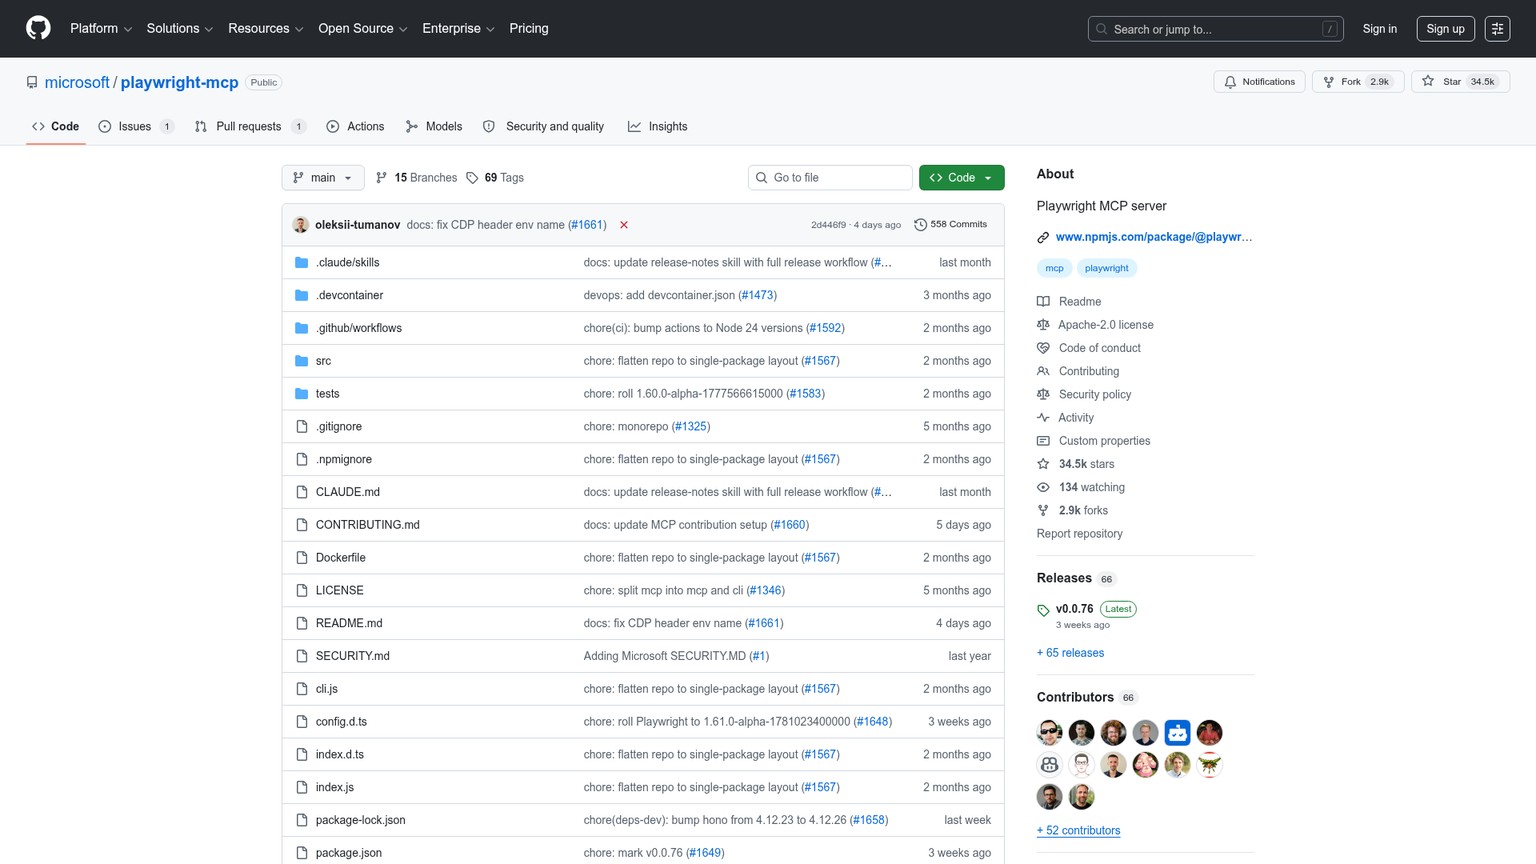This screenshot has width=1536, height=864.
Task: Click the file icon beside cli.js
Action: pyautogui.click(x=302, y=689)
